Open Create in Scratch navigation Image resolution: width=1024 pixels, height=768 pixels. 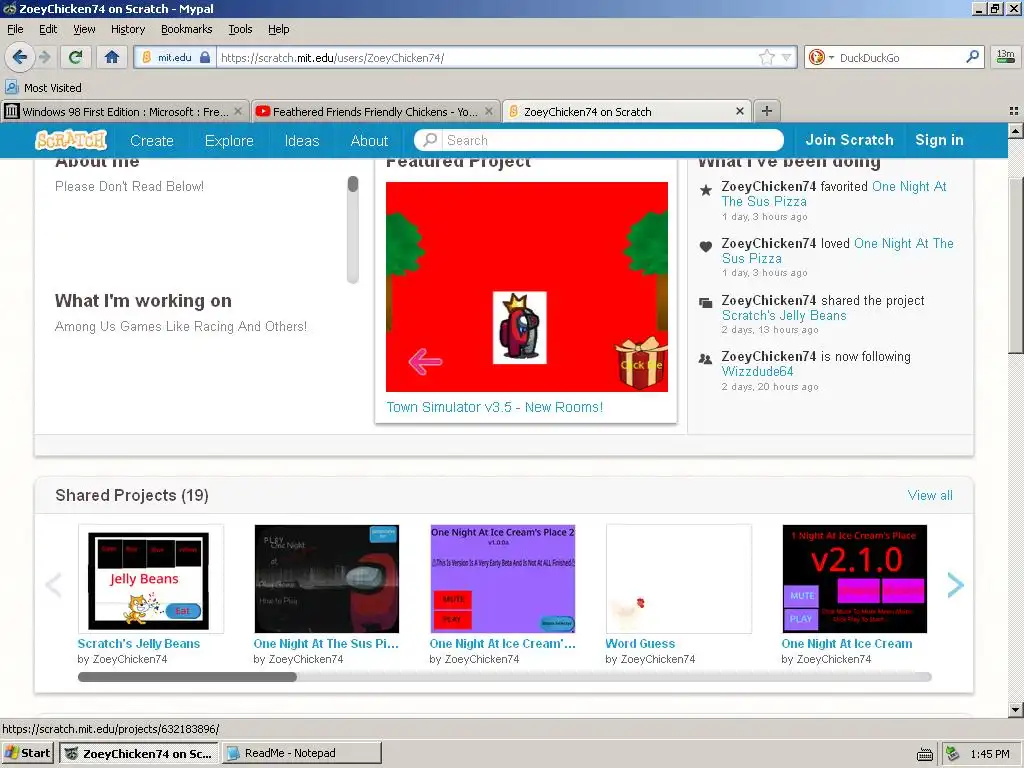point(152,140)
